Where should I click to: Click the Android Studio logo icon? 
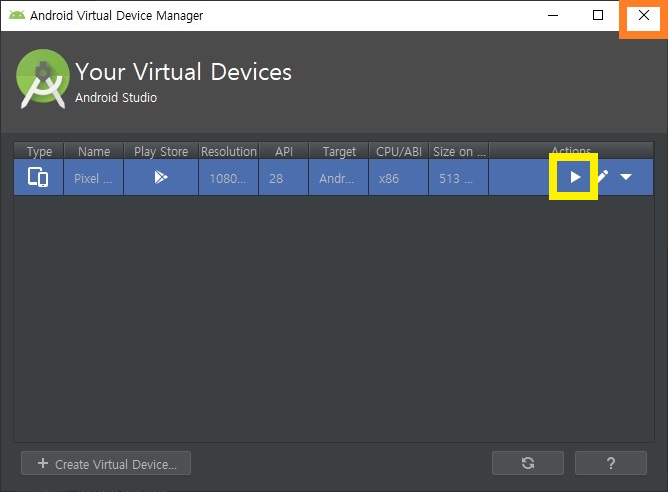43,78
